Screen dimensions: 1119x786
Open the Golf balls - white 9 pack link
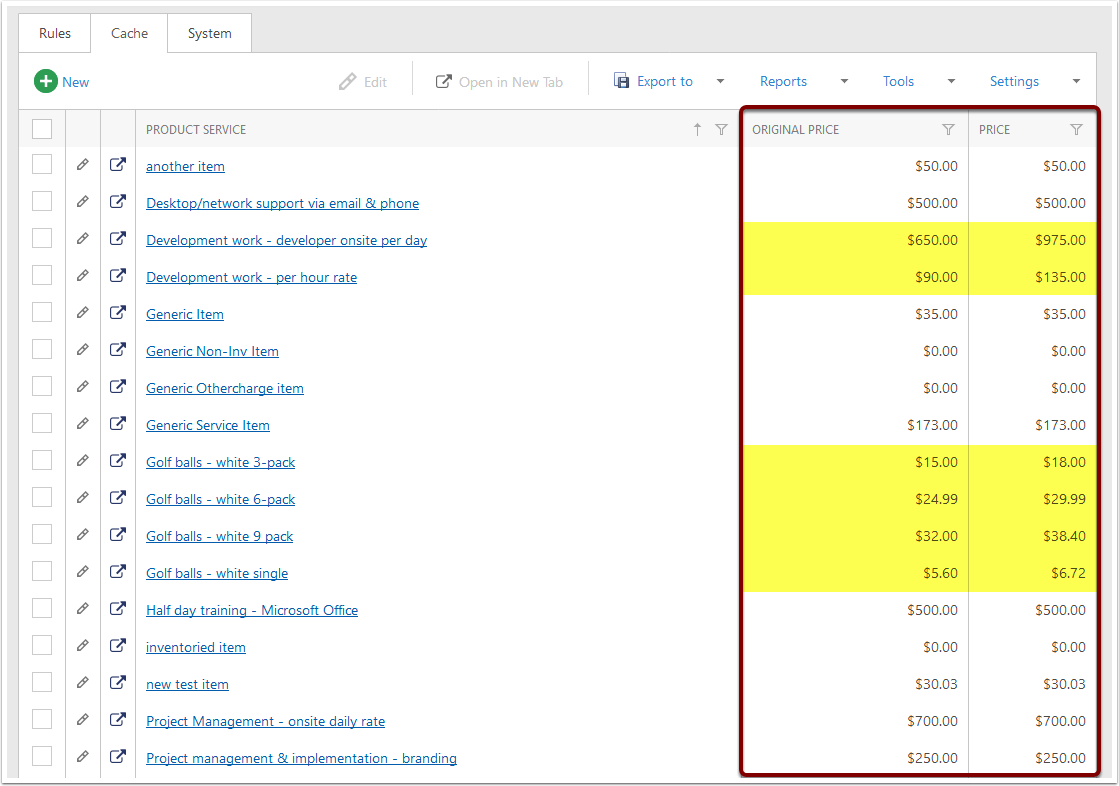pos(219,536)
